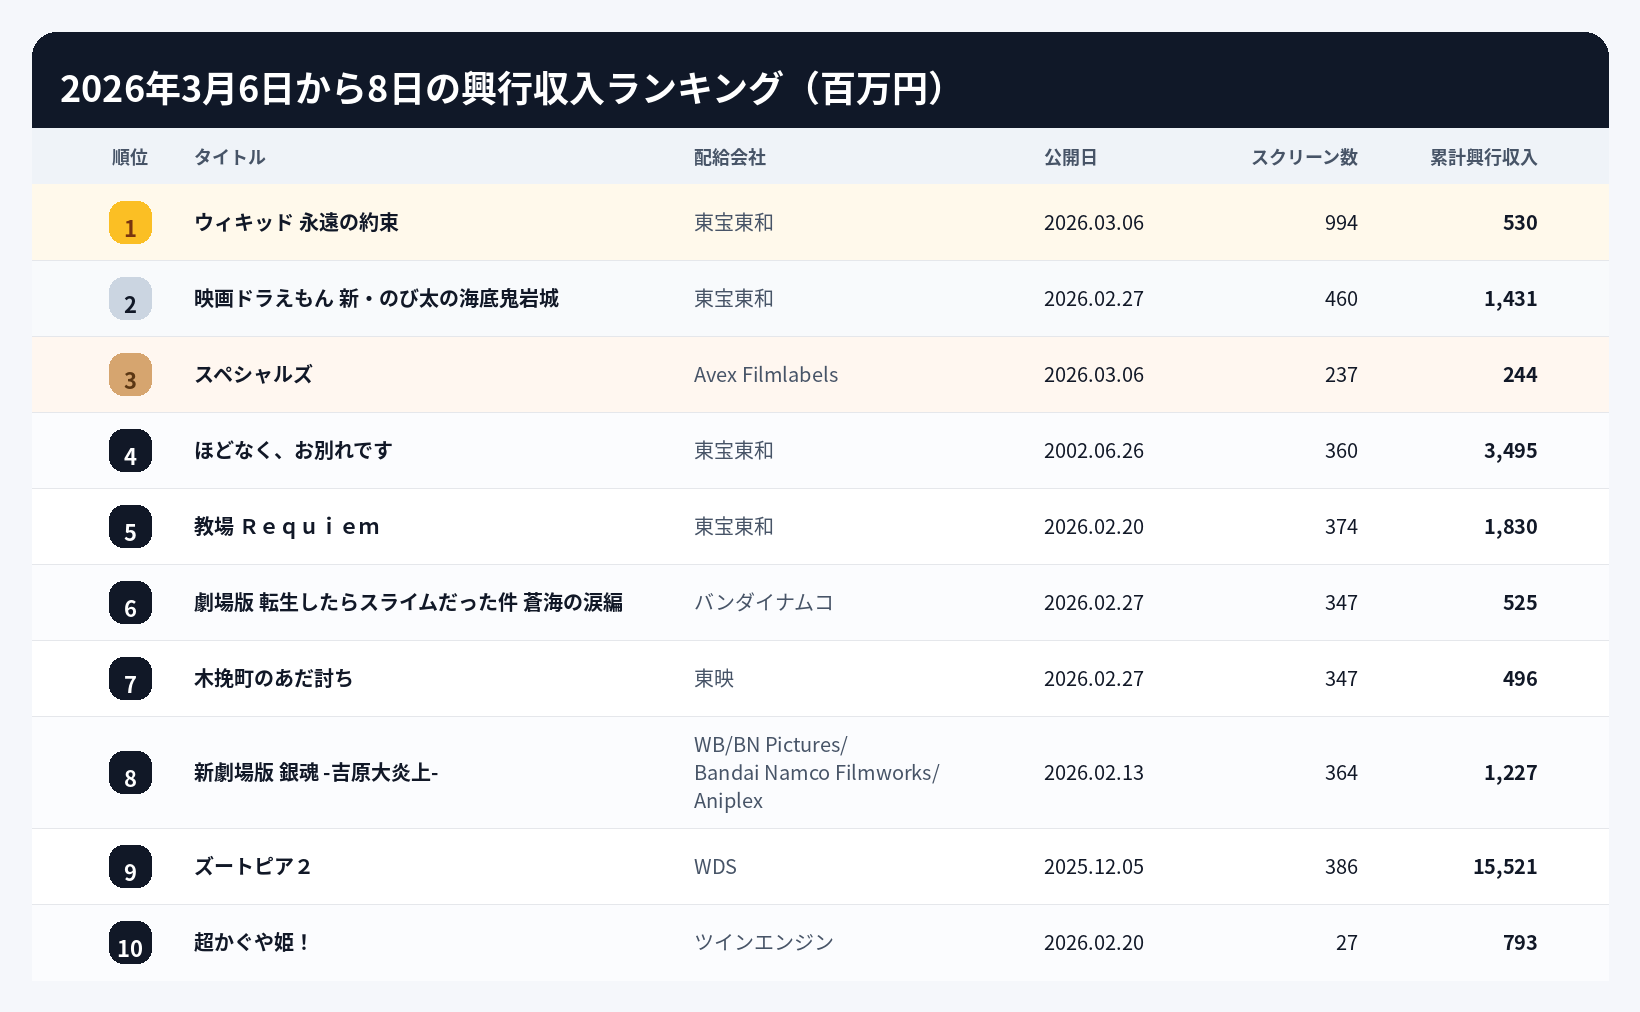Open the 映画ドラえもん title link
The width and height of the screenshot is (1640, 1012).
click(376, 299)
